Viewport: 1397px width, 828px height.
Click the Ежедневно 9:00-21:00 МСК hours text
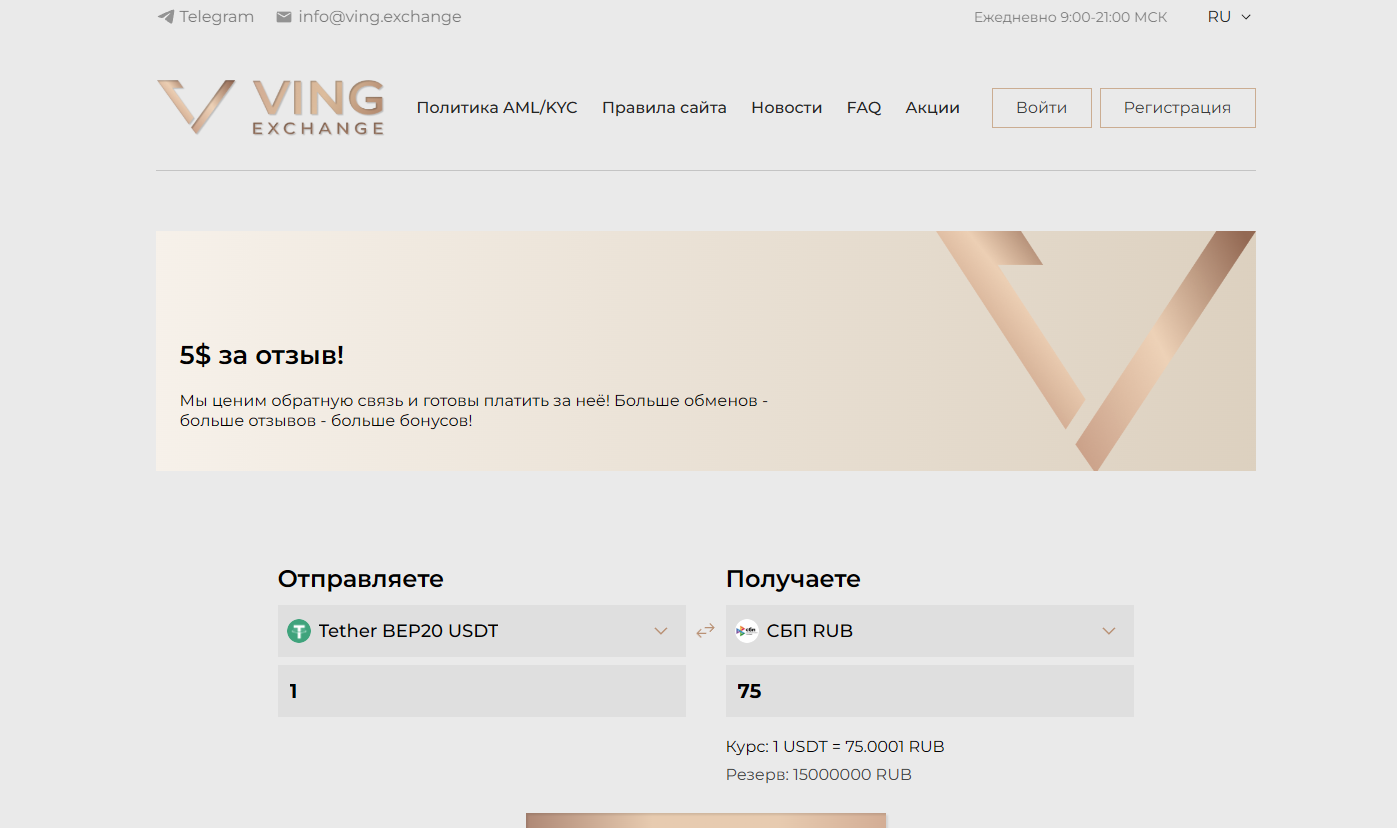(x=1071, y=17)
